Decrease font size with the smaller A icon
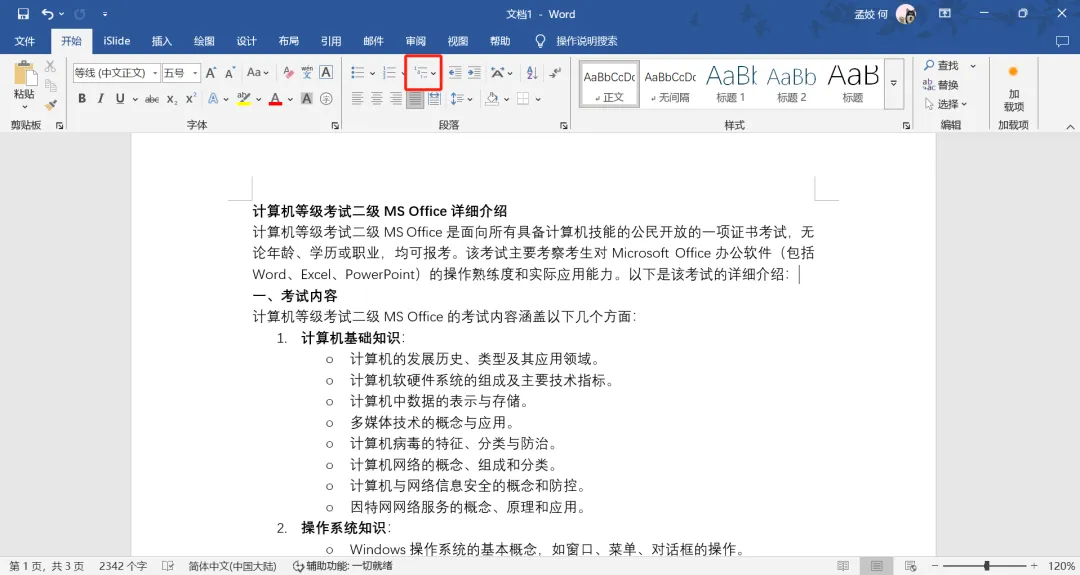 point(230,72)
